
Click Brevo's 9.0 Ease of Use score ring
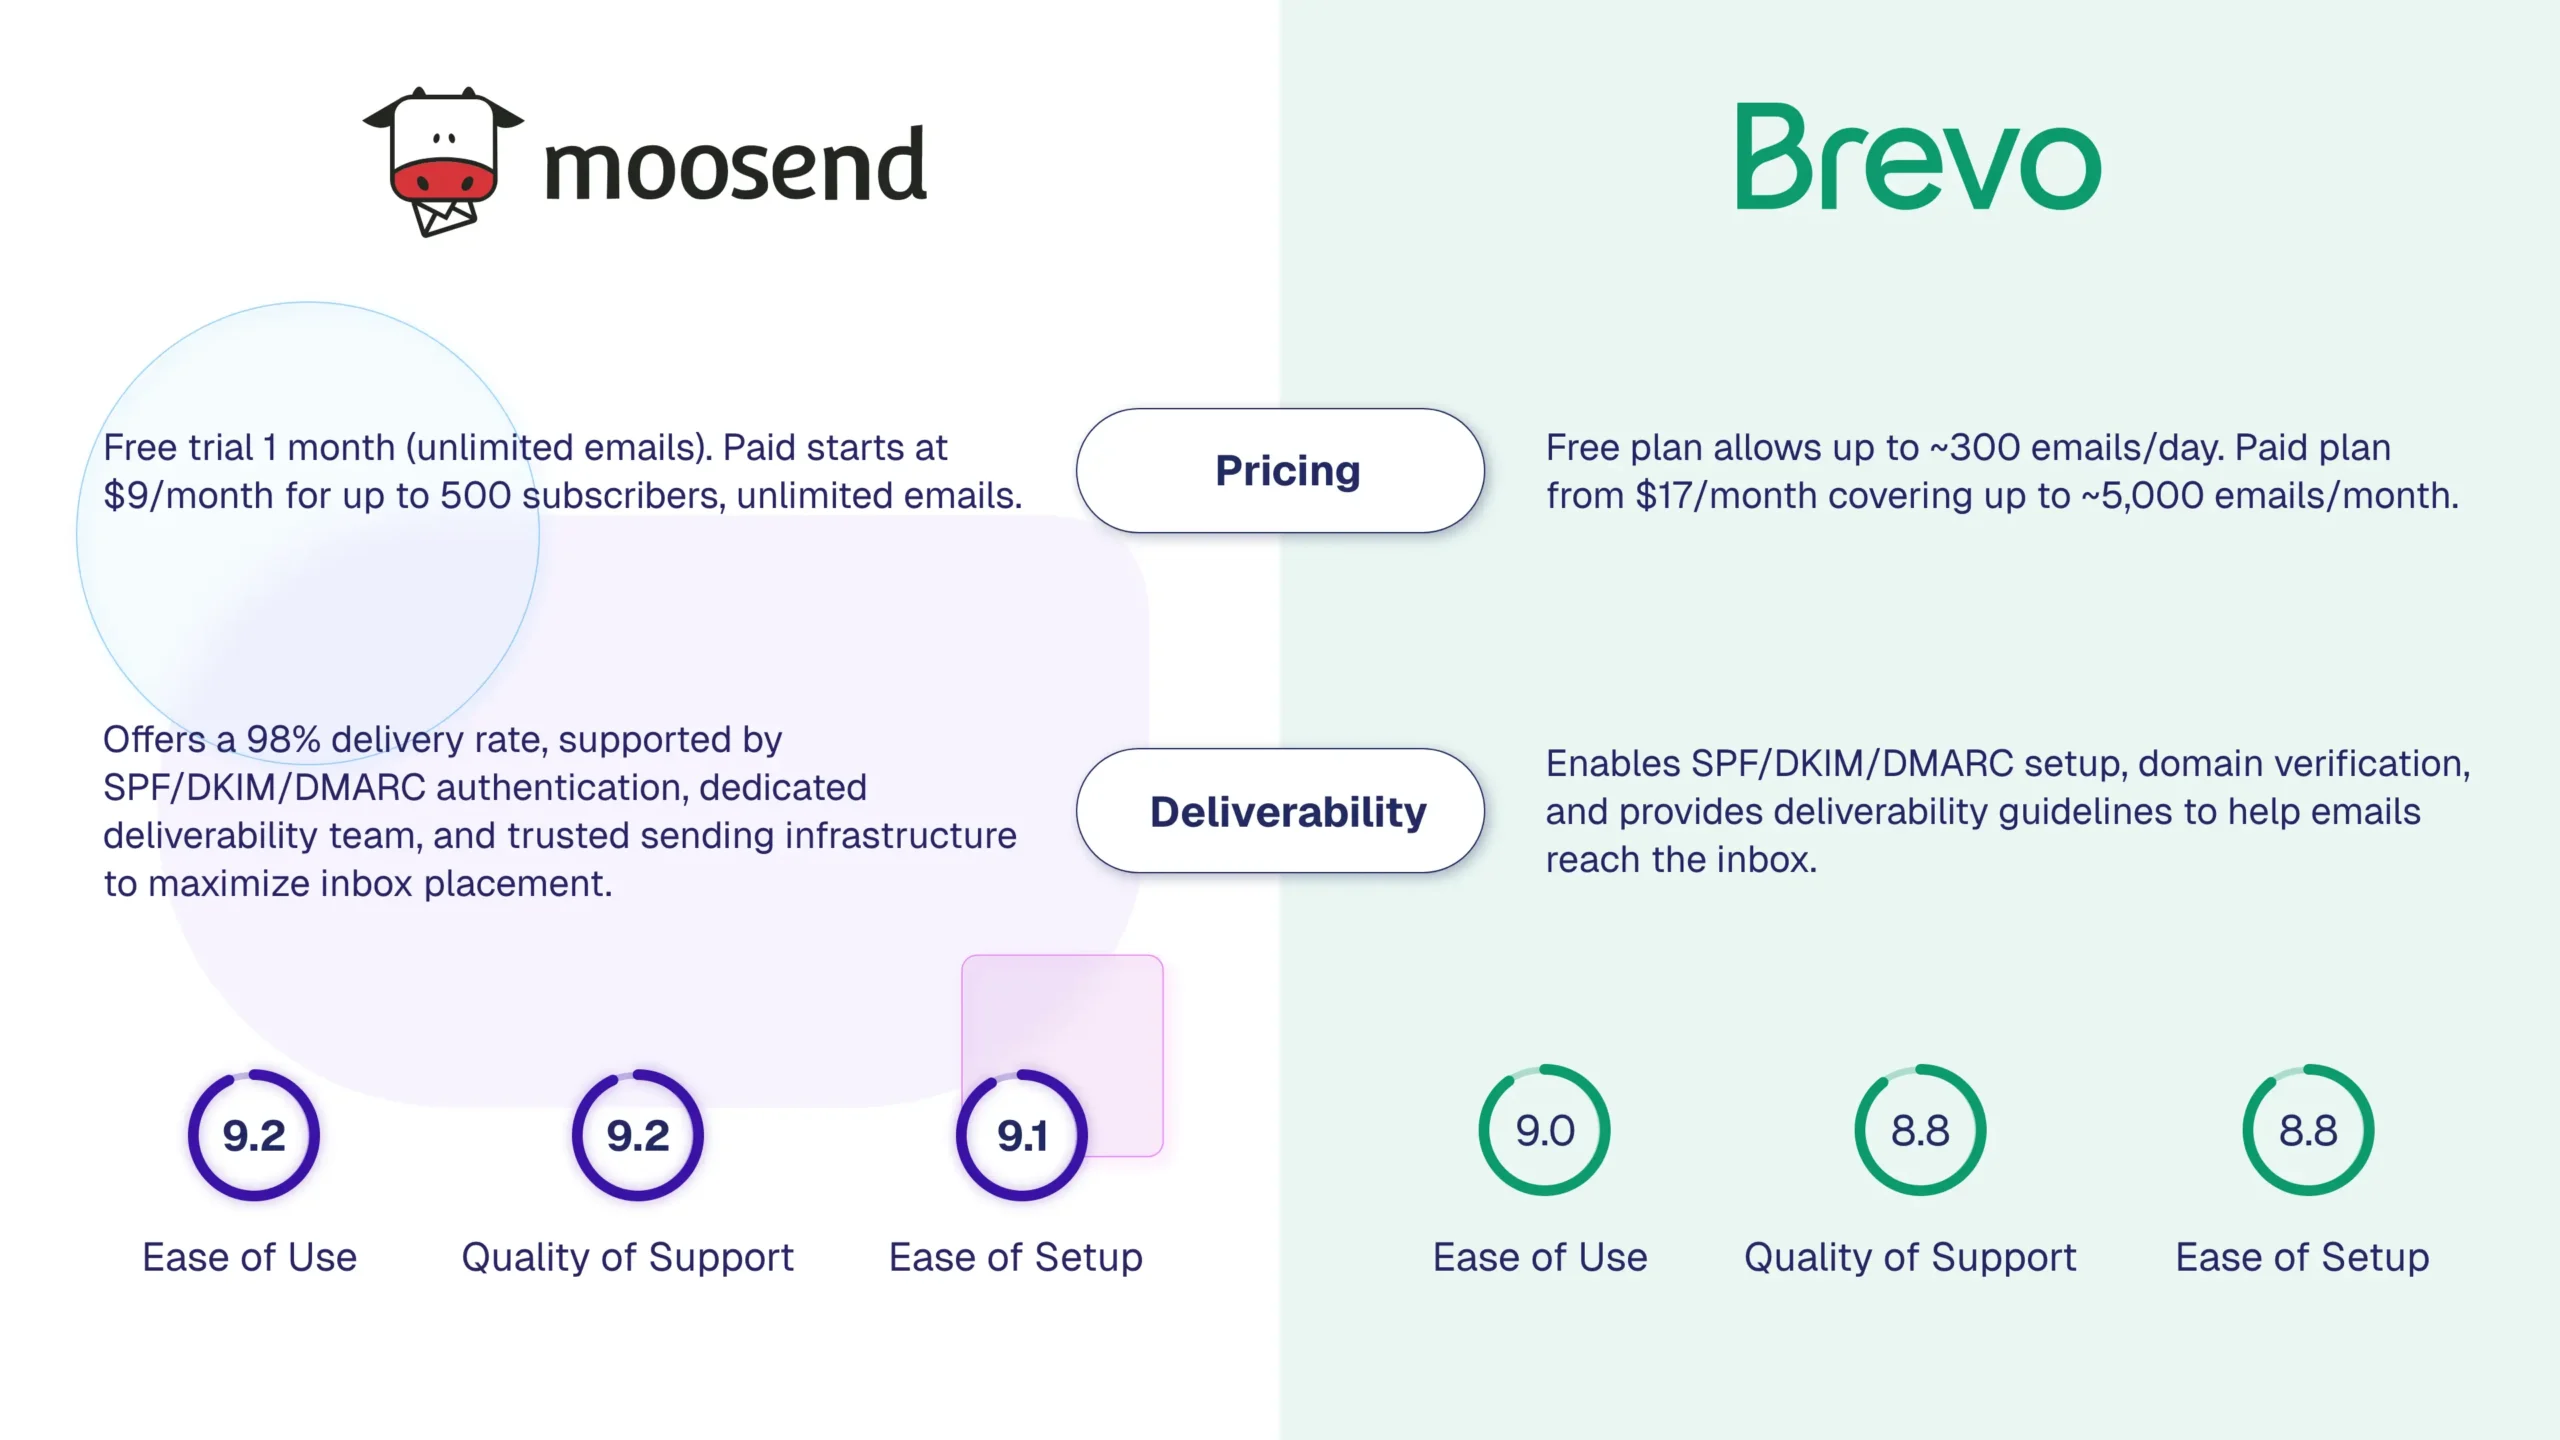pos(1544,1130)
